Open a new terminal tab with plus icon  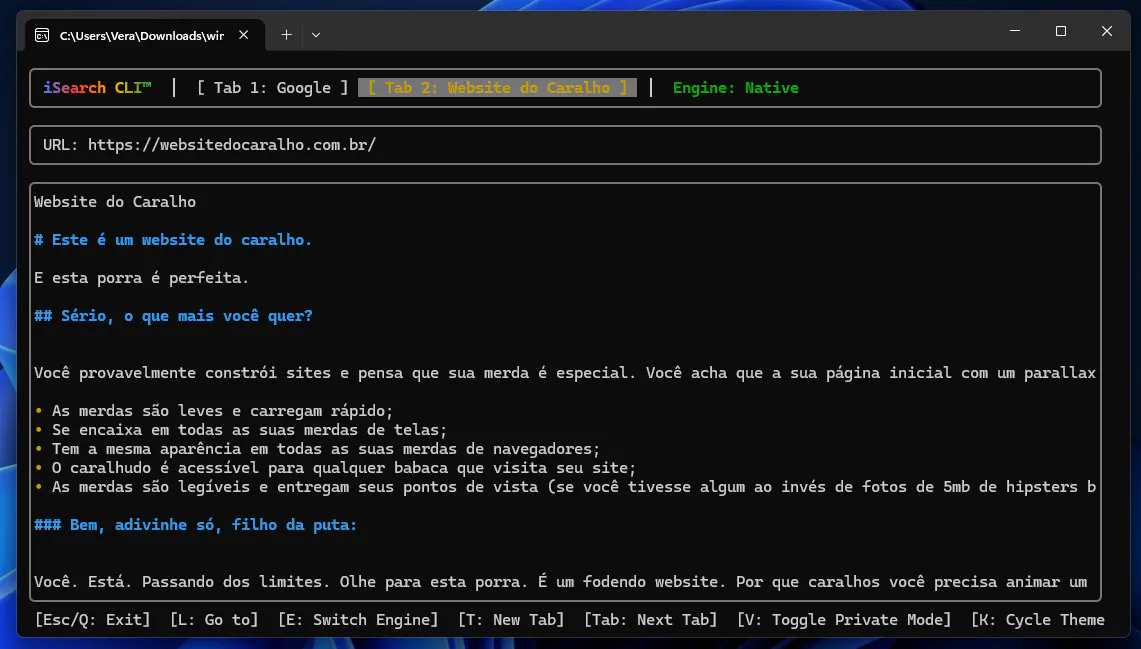click(287, 35)
